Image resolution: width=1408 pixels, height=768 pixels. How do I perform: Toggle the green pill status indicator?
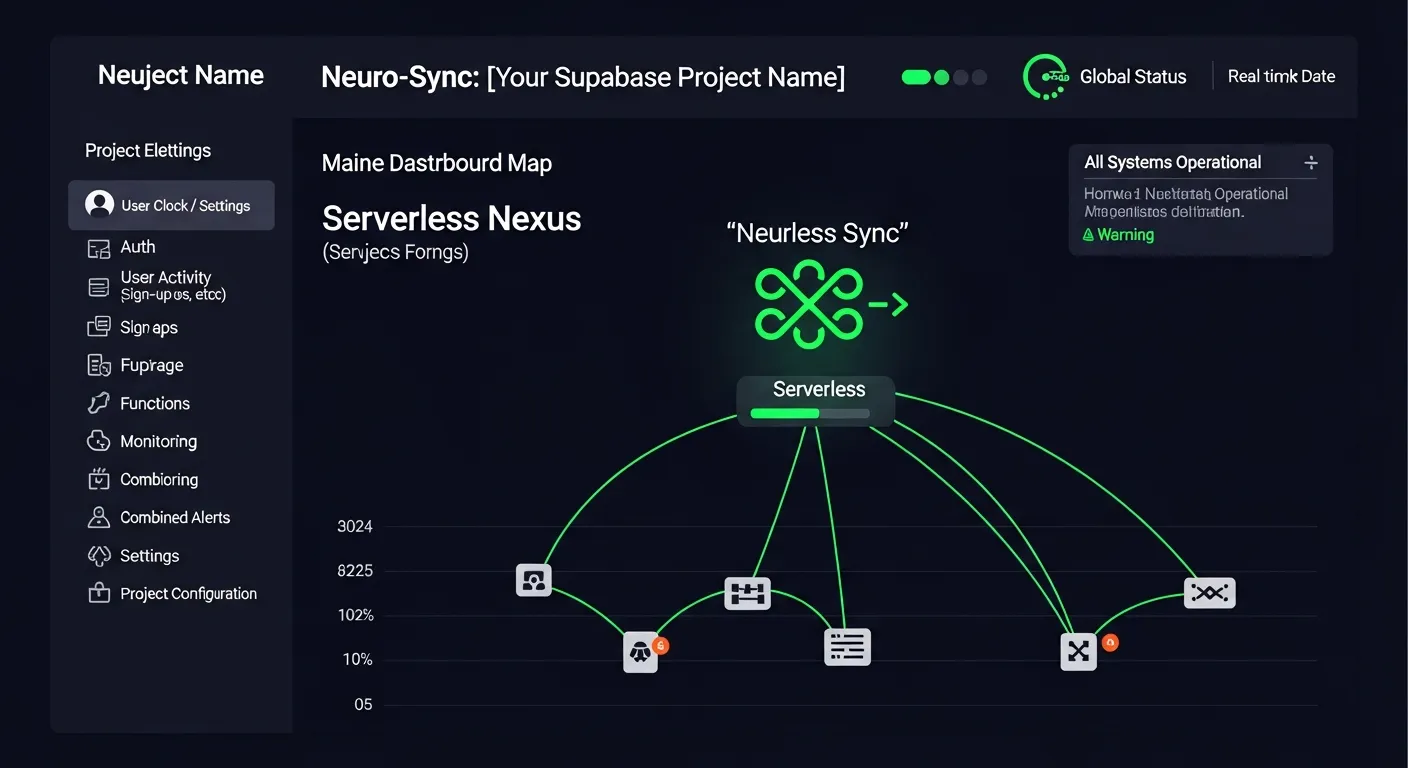point(916,77)
